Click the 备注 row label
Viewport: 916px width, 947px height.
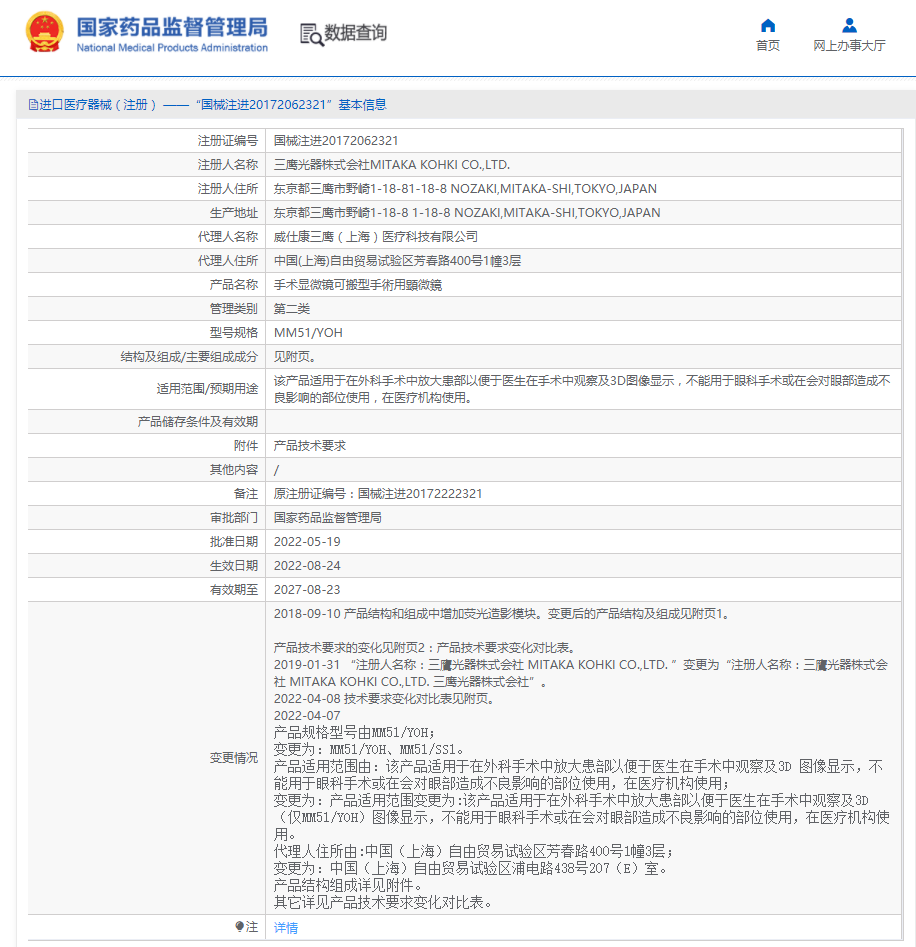coord(246,494)
